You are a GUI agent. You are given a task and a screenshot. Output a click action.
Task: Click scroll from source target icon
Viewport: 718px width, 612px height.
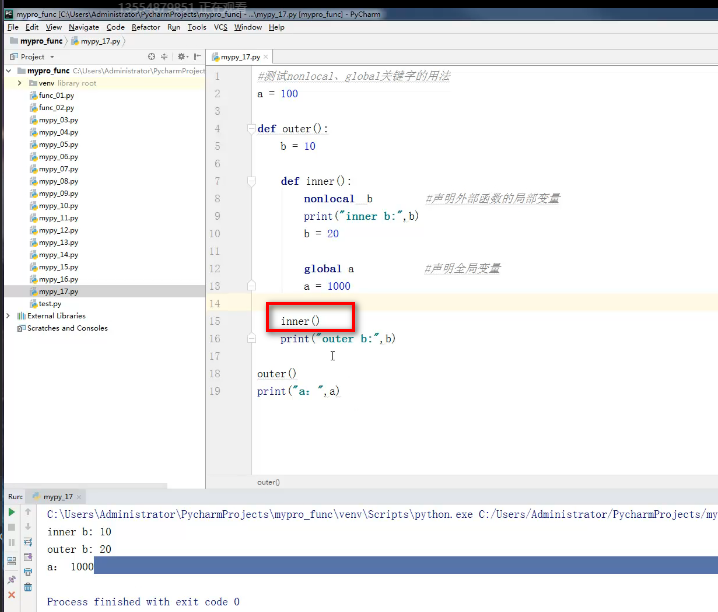(152, 57)
